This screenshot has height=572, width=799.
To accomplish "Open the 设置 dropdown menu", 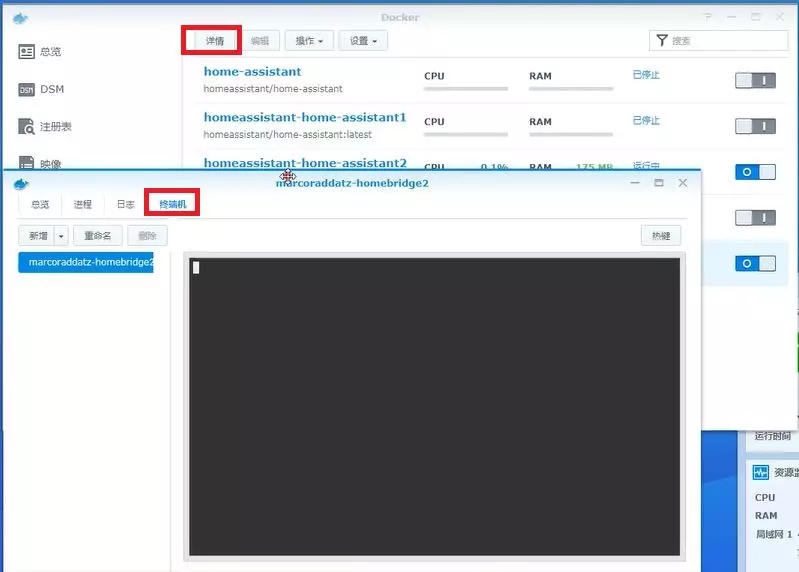I will [363, 41].
